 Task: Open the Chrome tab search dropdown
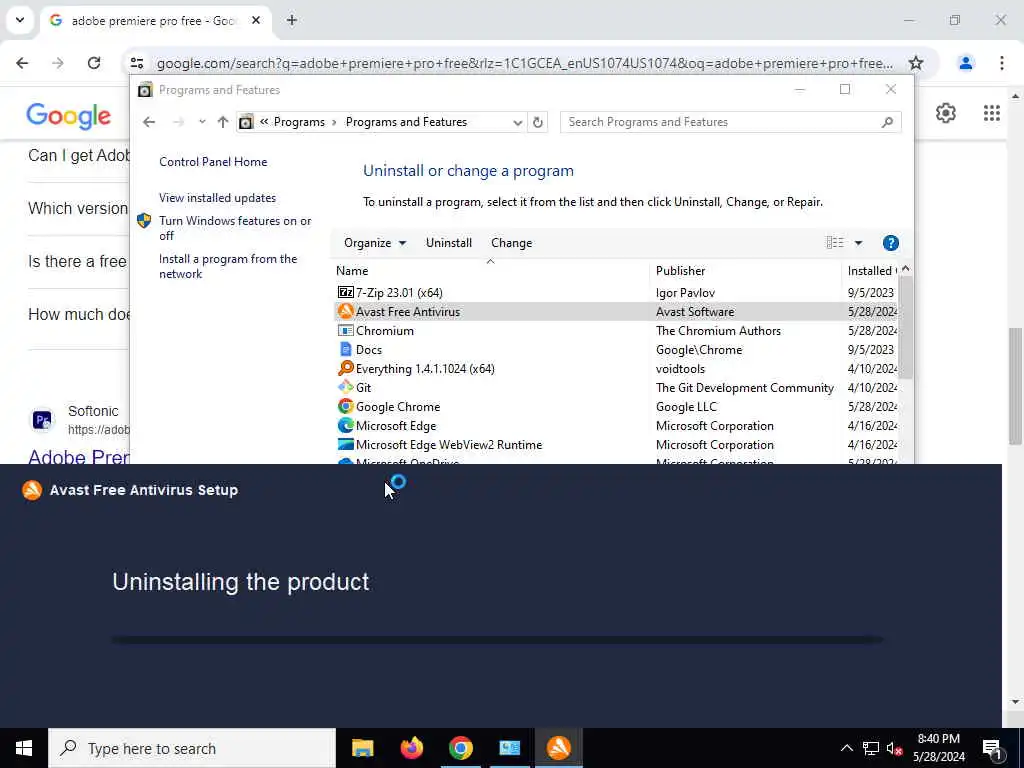tap(20, 20)
